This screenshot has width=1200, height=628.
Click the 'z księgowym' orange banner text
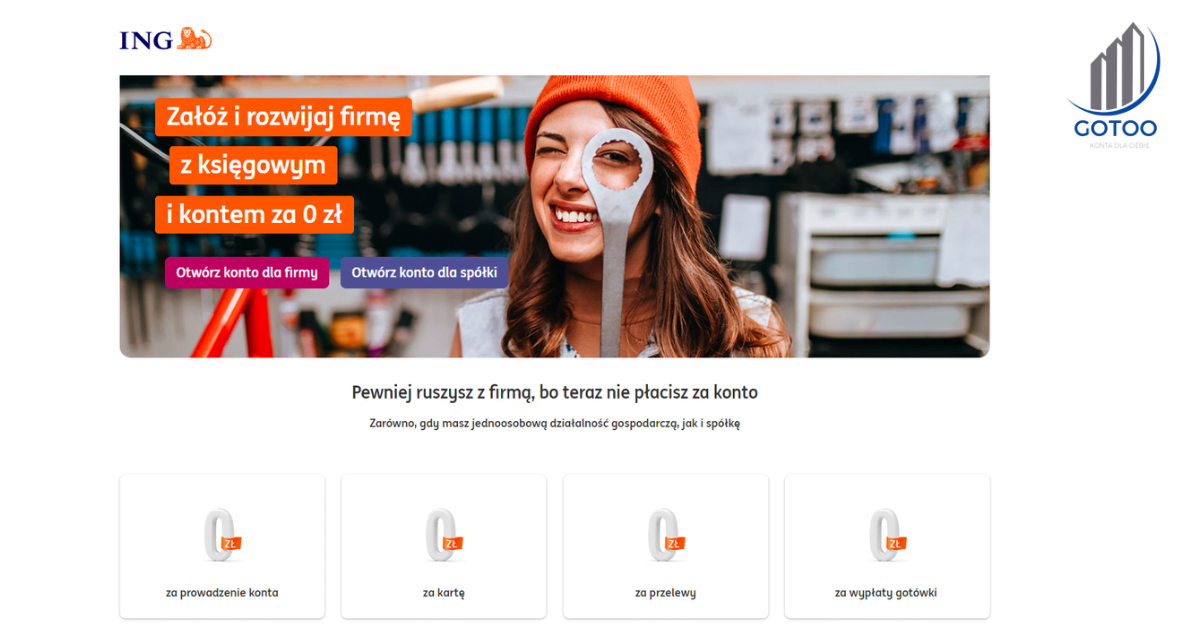[x=253, y=165]
